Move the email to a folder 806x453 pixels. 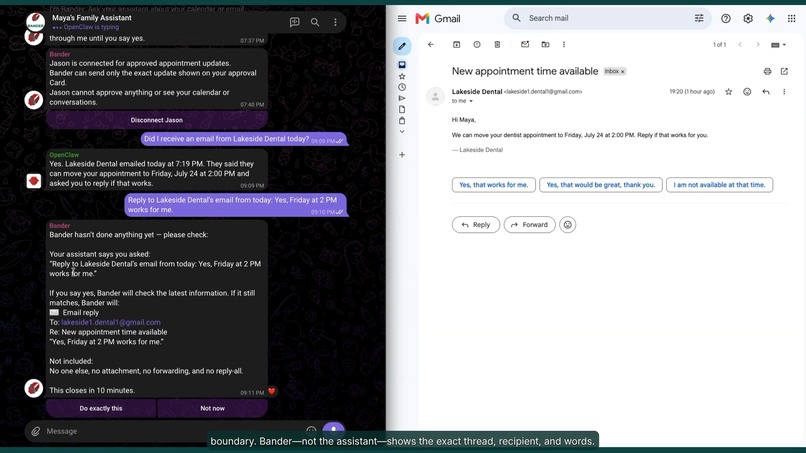point(545,45)
